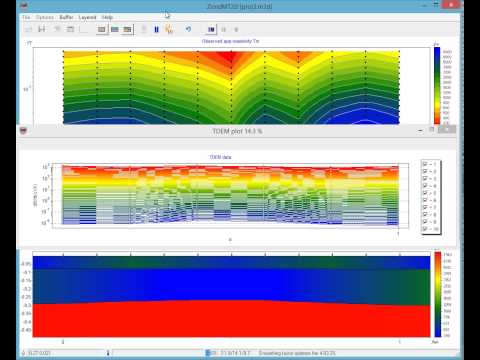
Task: Open the Options menu
Action: coord(45,17)
